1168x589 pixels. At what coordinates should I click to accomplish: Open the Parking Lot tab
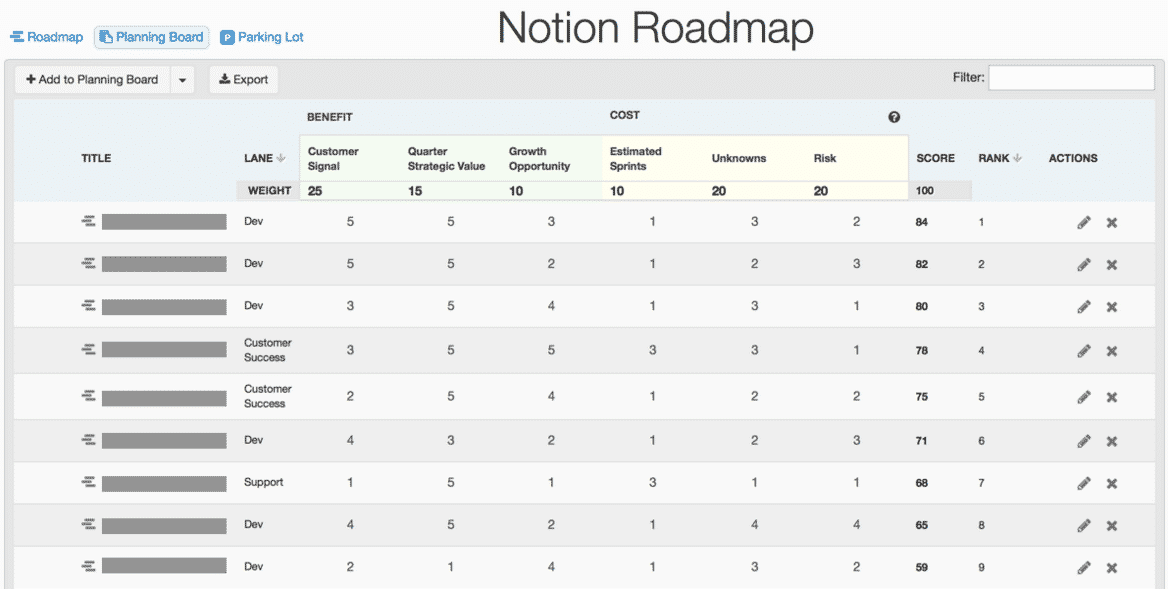point(262,37)
